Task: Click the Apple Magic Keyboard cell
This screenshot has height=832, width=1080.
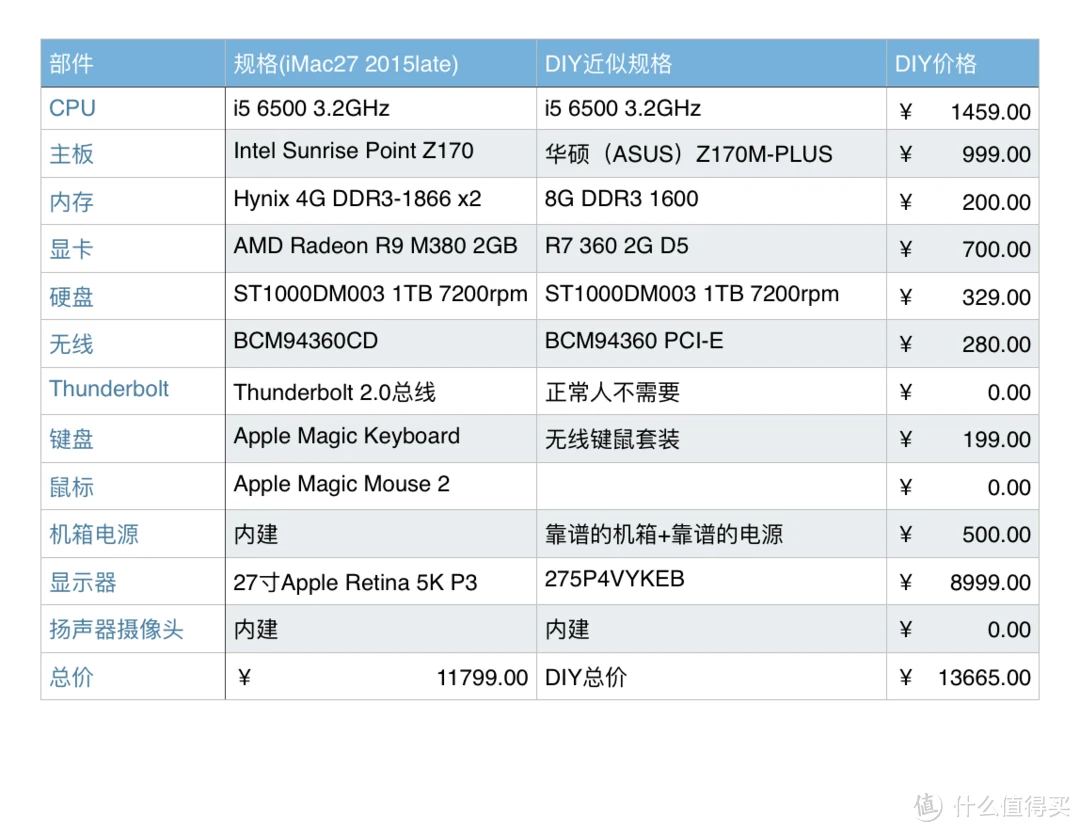Action: pyautogui.click(x=381, y=439)
